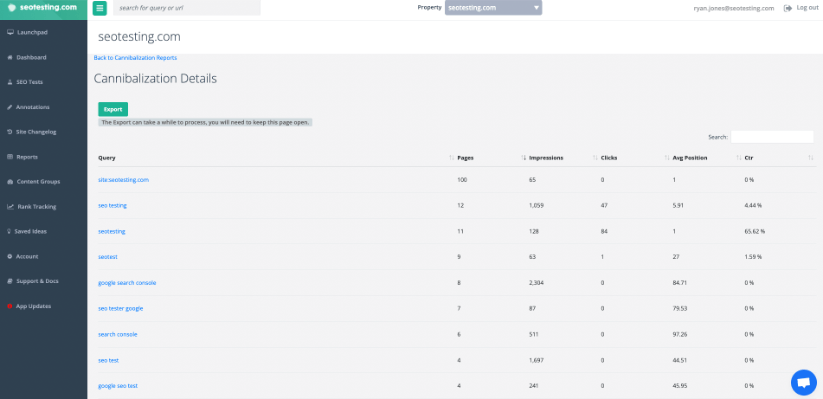Click the Account gear icon
This screenshot has height=399, width=823.
coord(10,256)
